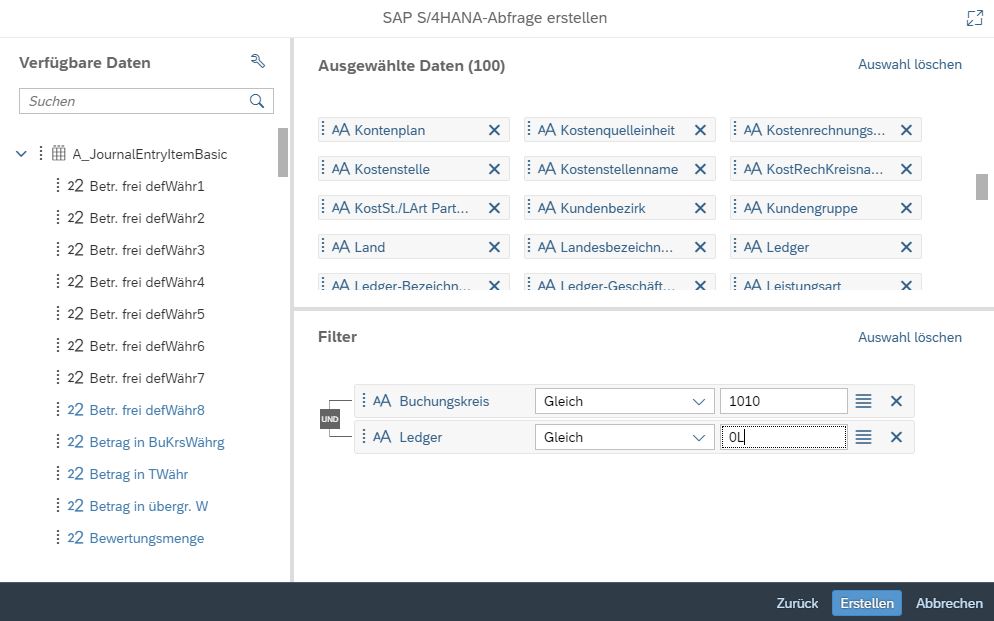Click drag handle of Buchungskreis filter
Image resolution: width=994 pixels, height=621 pixels.
(x=364, y=400)
